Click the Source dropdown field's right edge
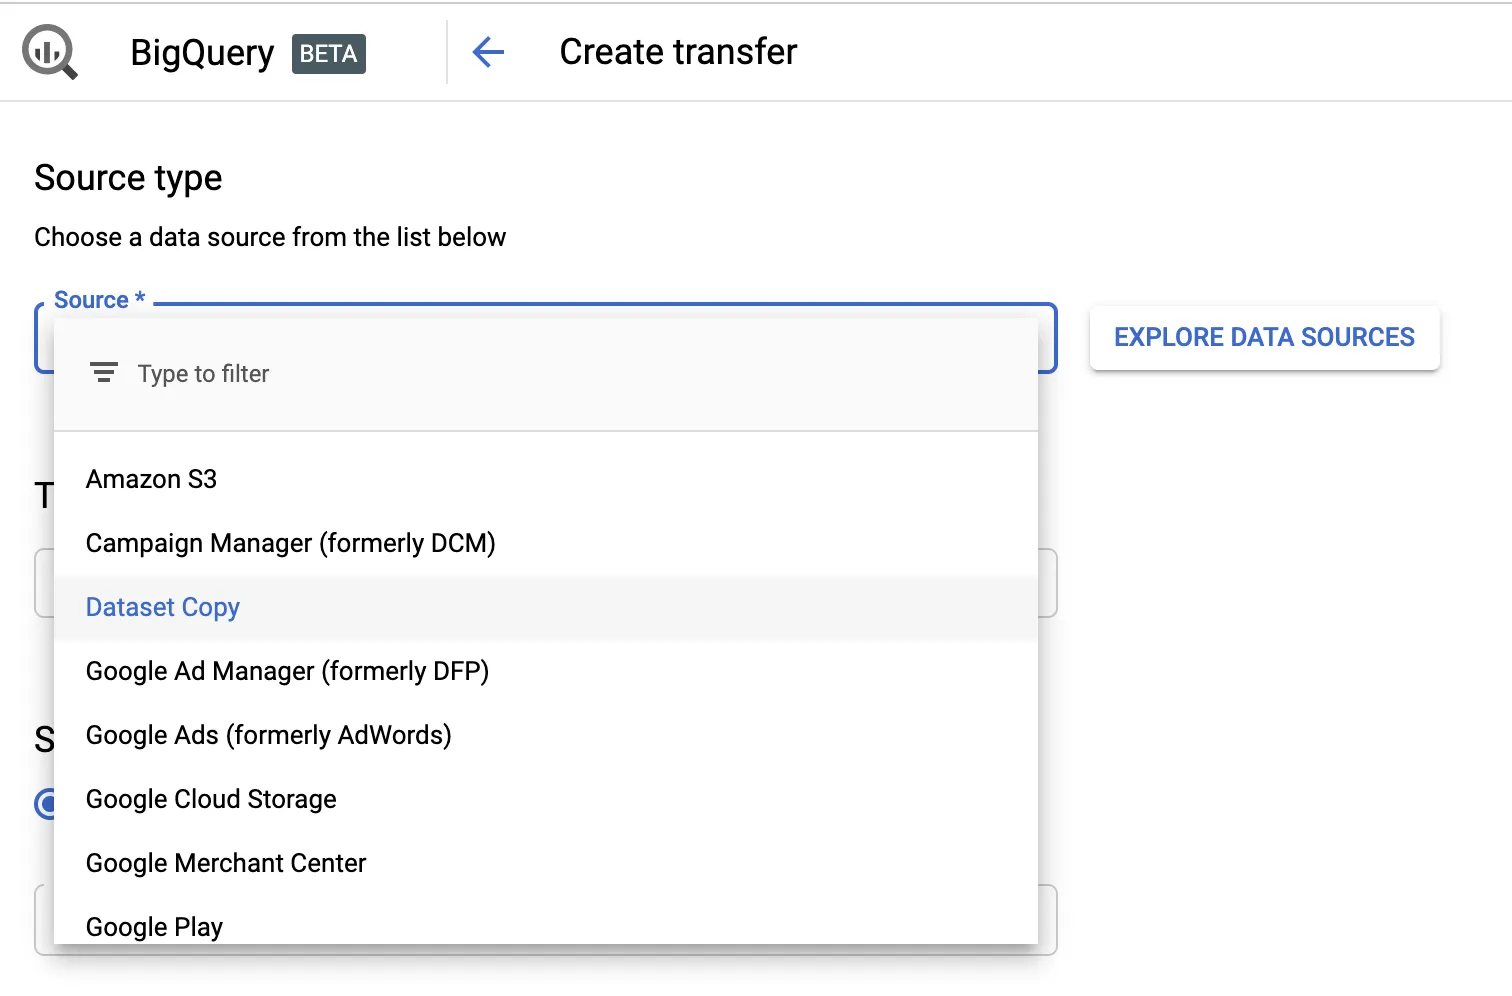 [x=1048, y=340]
